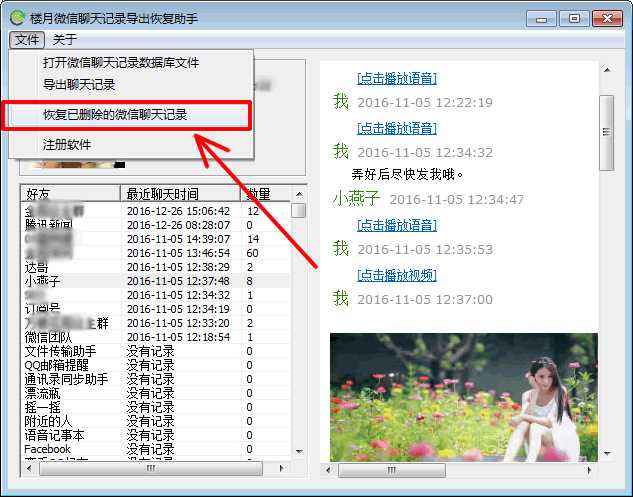Click the app logo icon in title bar
Image resolution: width=633 pixels, height=497 pixels.
[x=18, y=18]
